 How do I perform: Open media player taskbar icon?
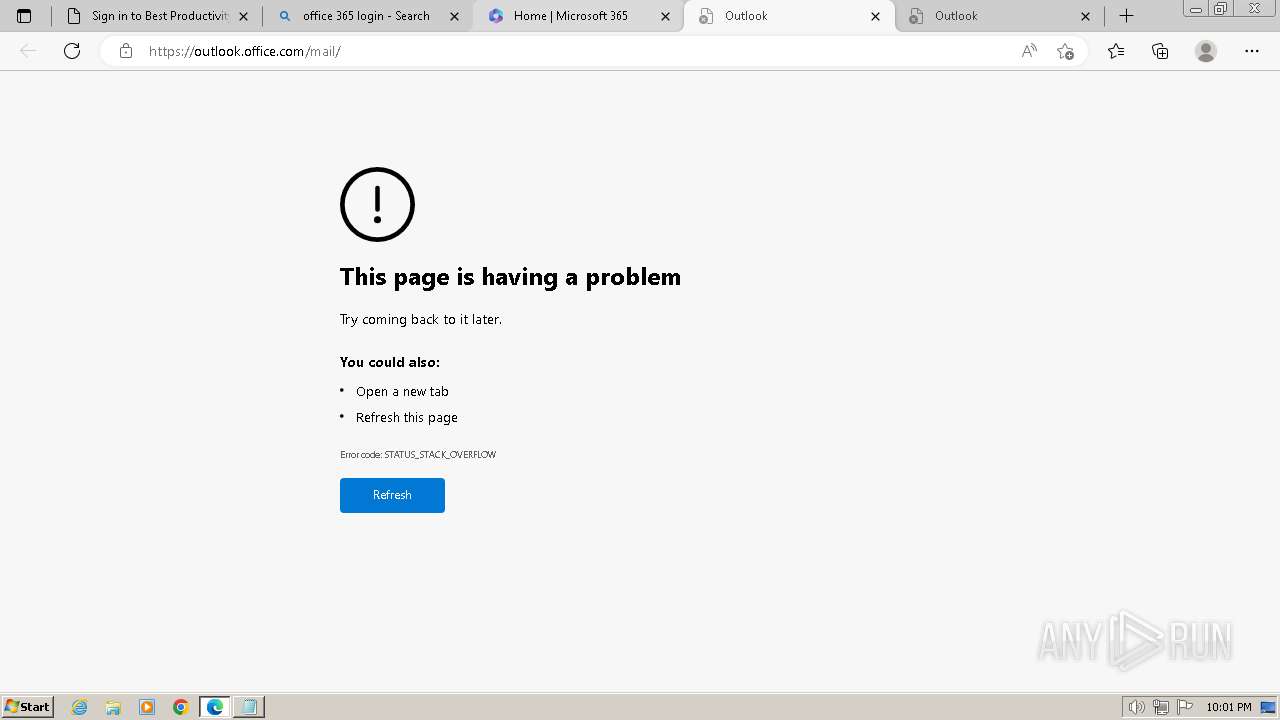pyautogui.click(x=147, y=707)
